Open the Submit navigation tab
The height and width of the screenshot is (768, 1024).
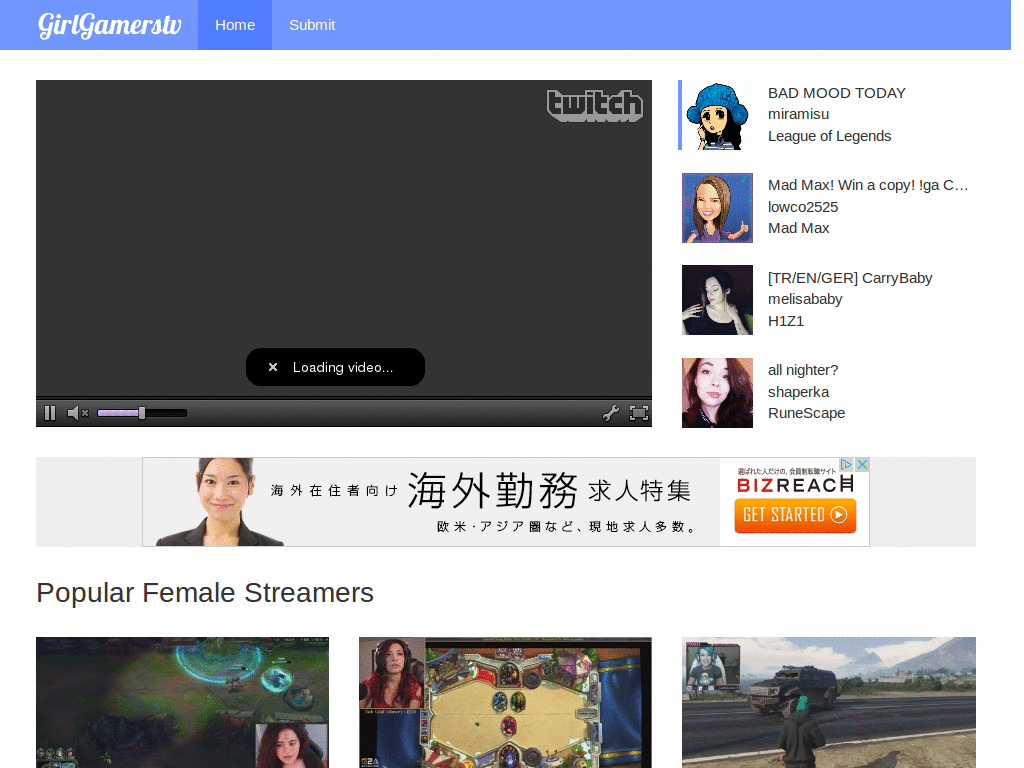click(312, 25)
